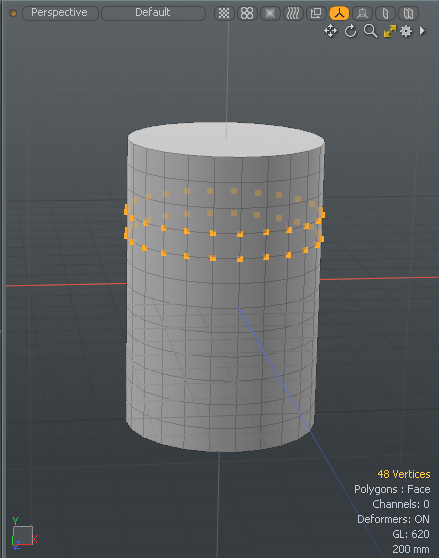This screenshot has width=439, height=558.
Task: Click the double panel viewport icon
Action: (408, 13)
